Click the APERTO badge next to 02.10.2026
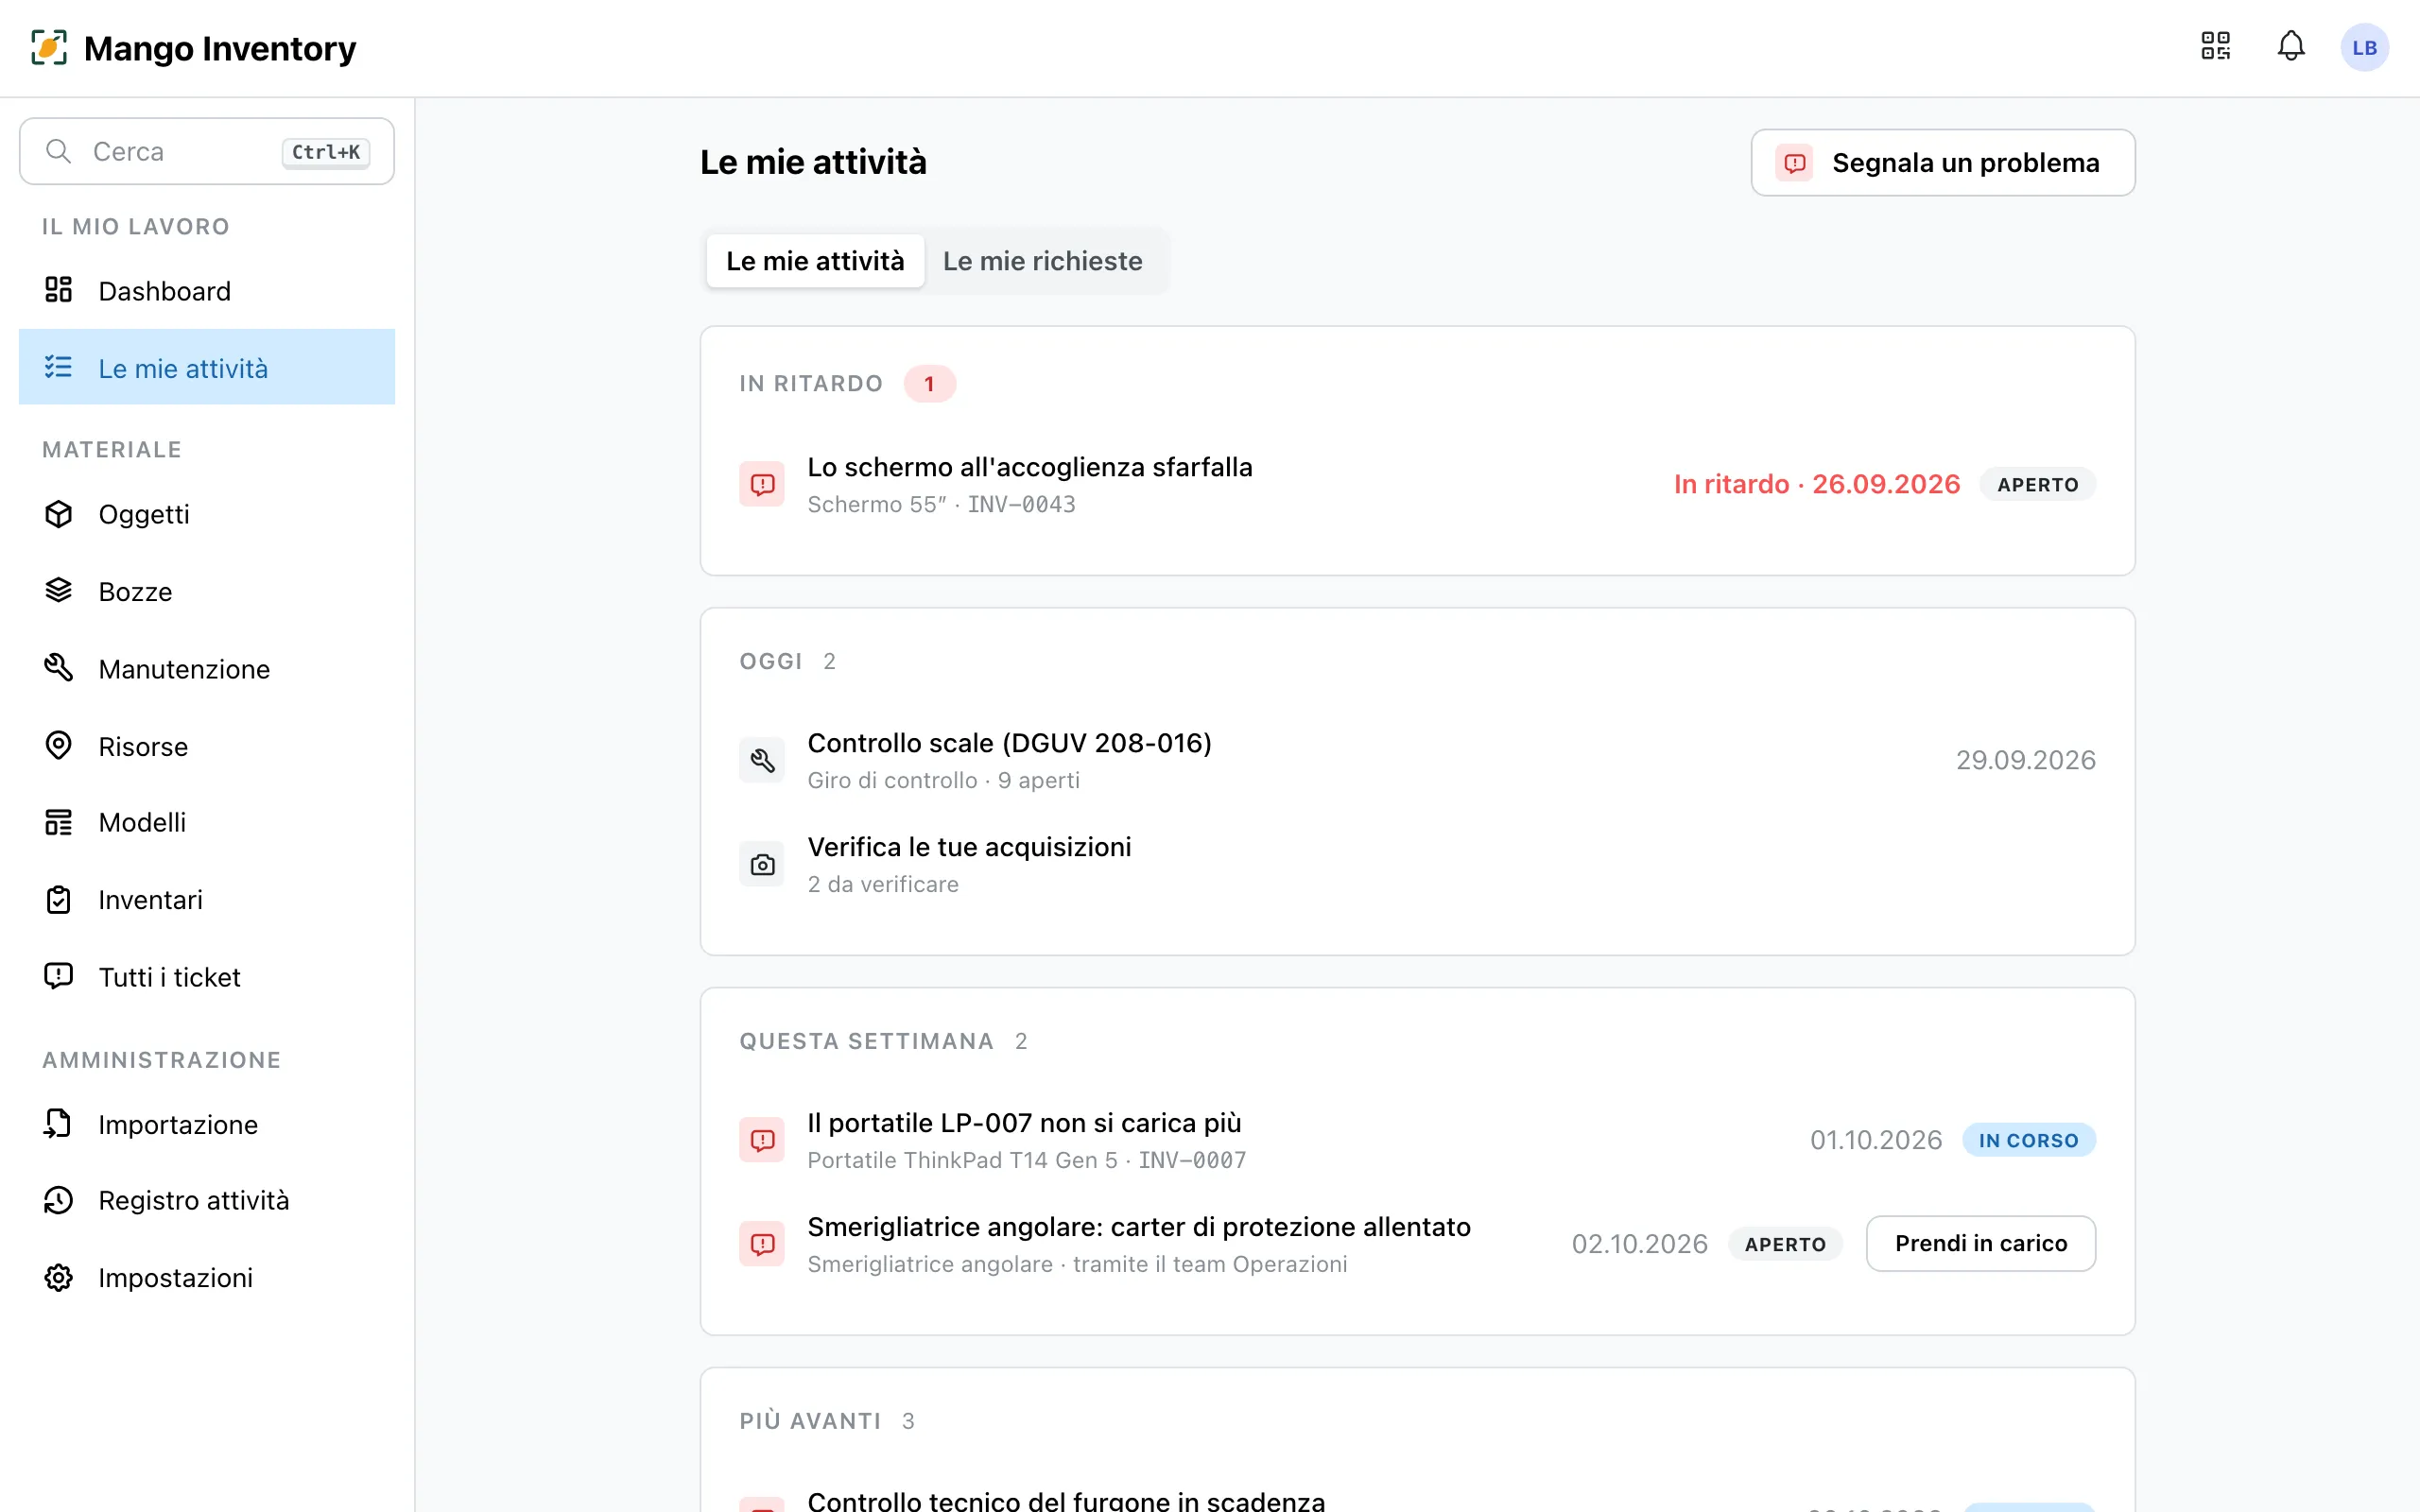 (1785, 1244)
